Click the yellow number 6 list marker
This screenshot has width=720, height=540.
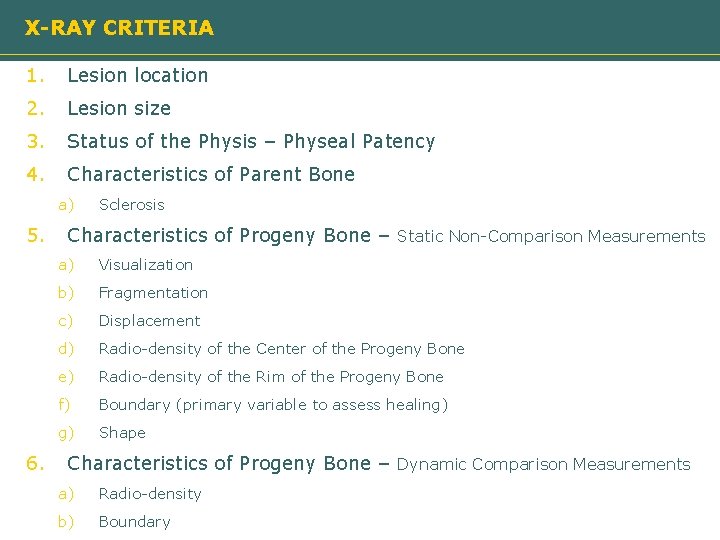tap(35, 463)
